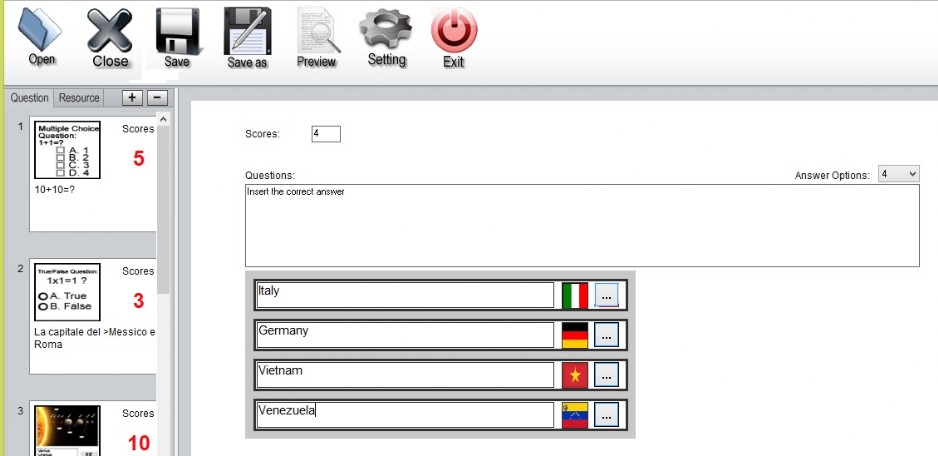Click the German flag image
Image resolution: width=938 pixels, height=456 pixels.
pos(575,335)
